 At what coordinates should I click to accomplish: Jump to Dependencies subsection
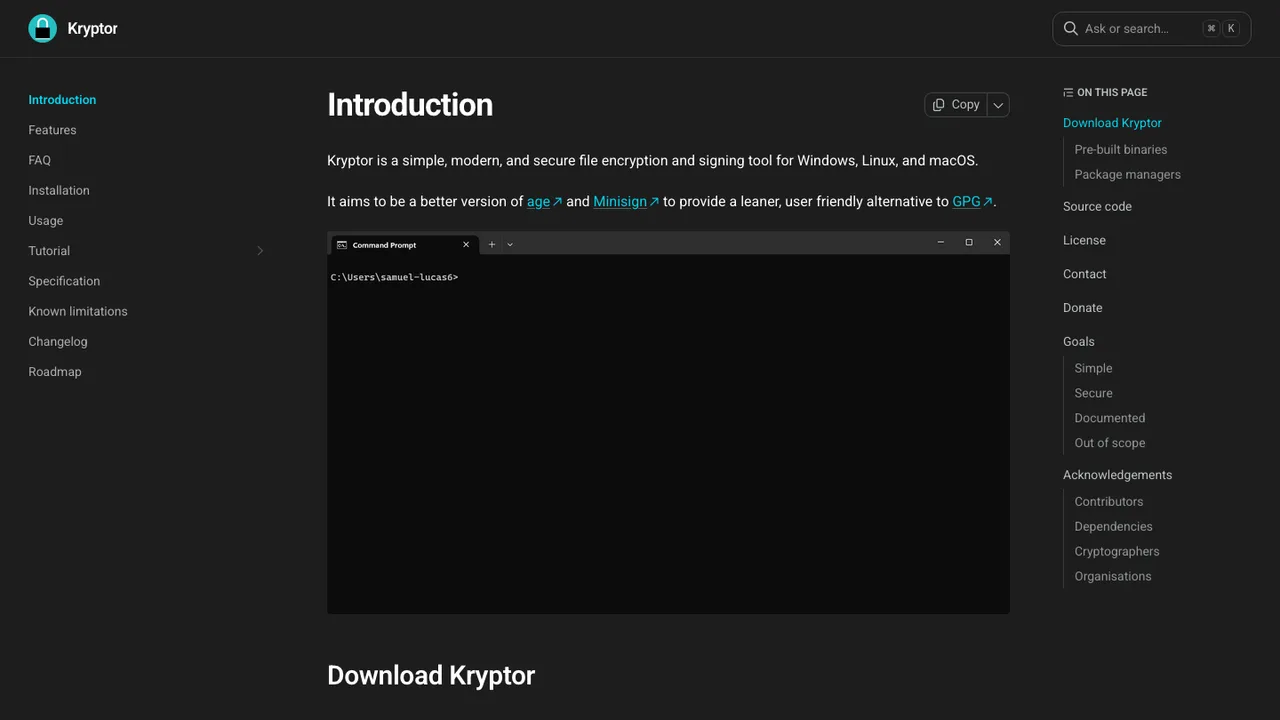click(1113, 526)
